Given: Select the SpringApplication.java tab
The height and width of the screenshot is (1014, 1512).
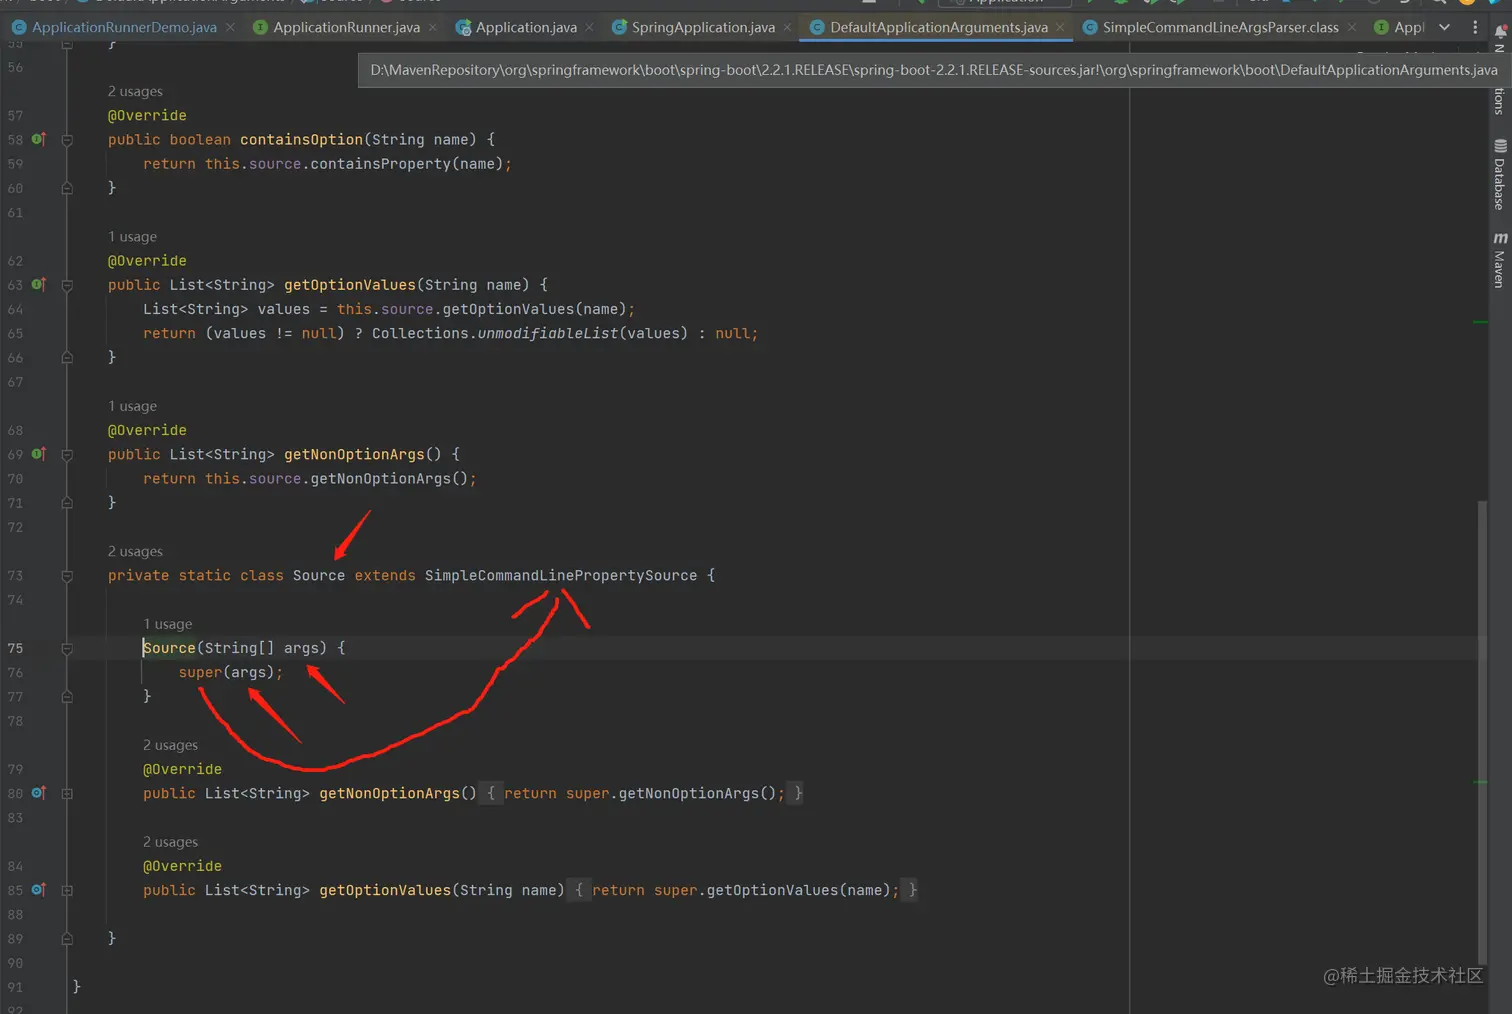Looking at the screenshot, I should [703, 27].
